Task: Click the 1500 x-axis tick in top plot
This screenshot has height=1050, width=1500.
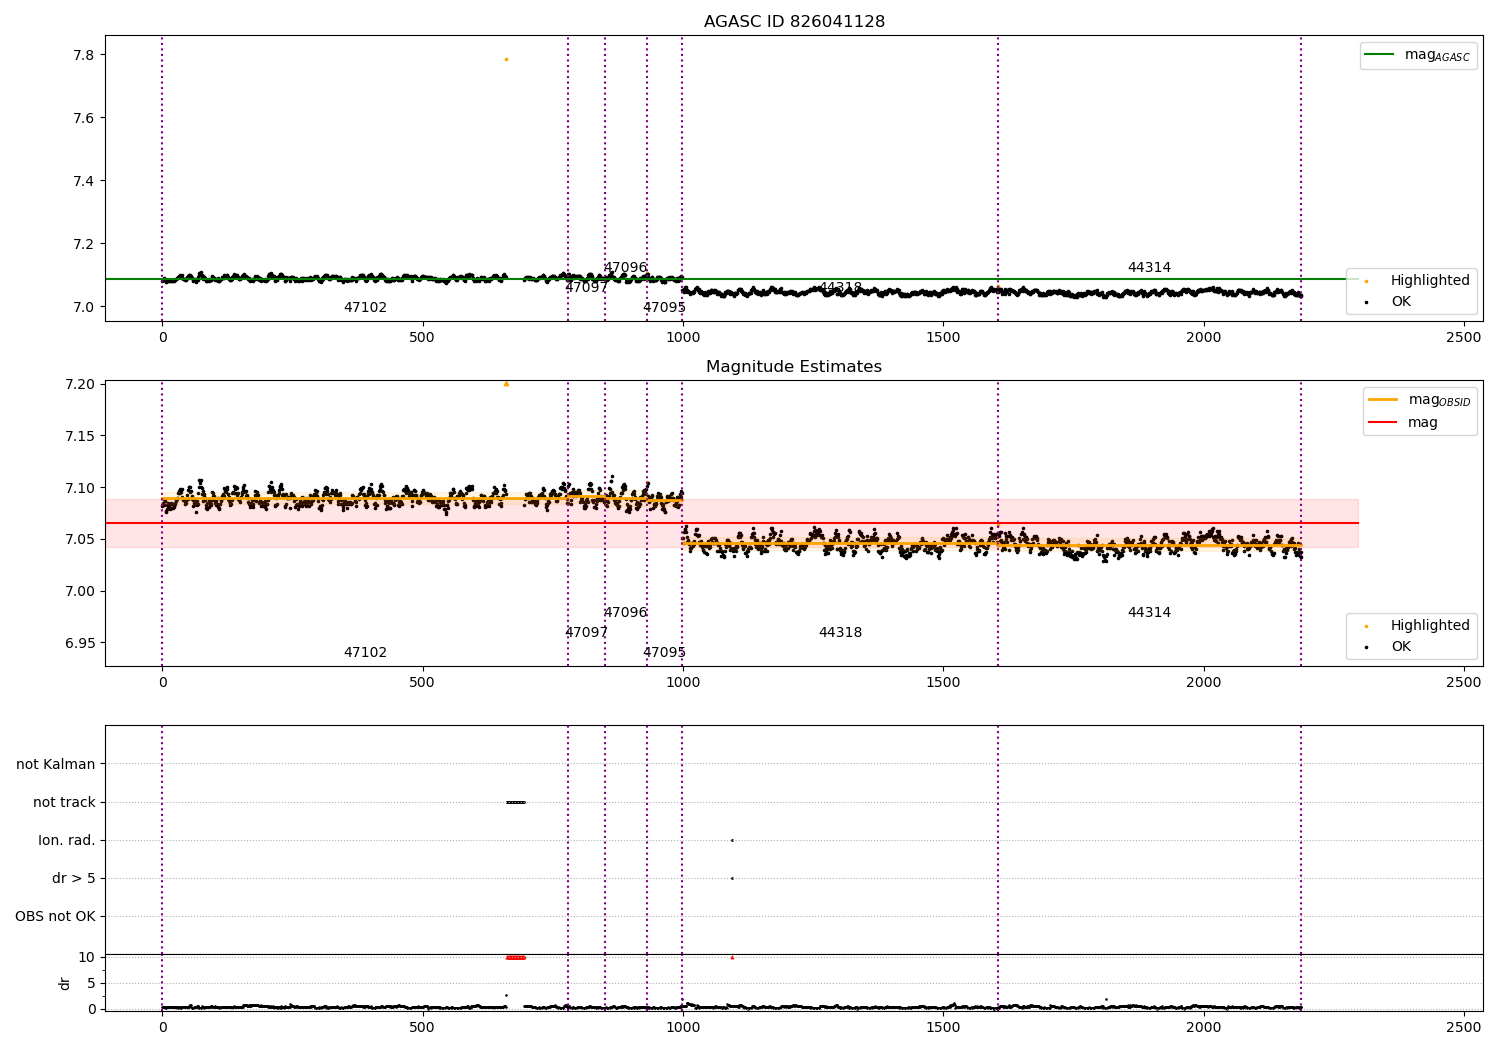Action: click(943, 337)
